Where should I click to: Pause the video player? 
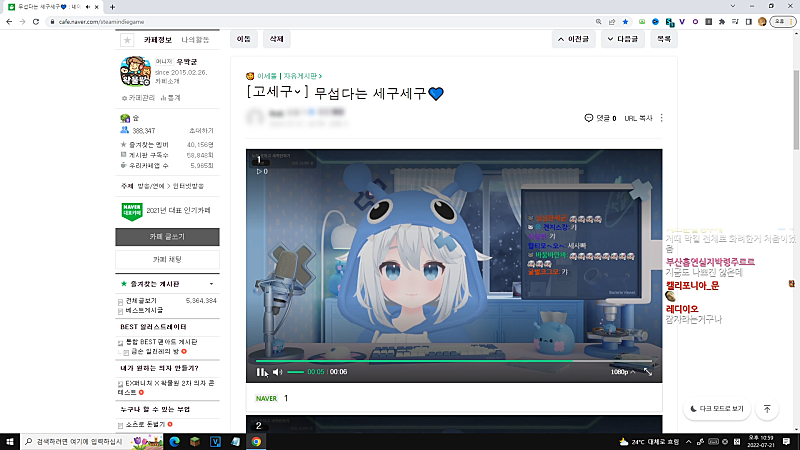pyautogui.click(x=261, y=372)
